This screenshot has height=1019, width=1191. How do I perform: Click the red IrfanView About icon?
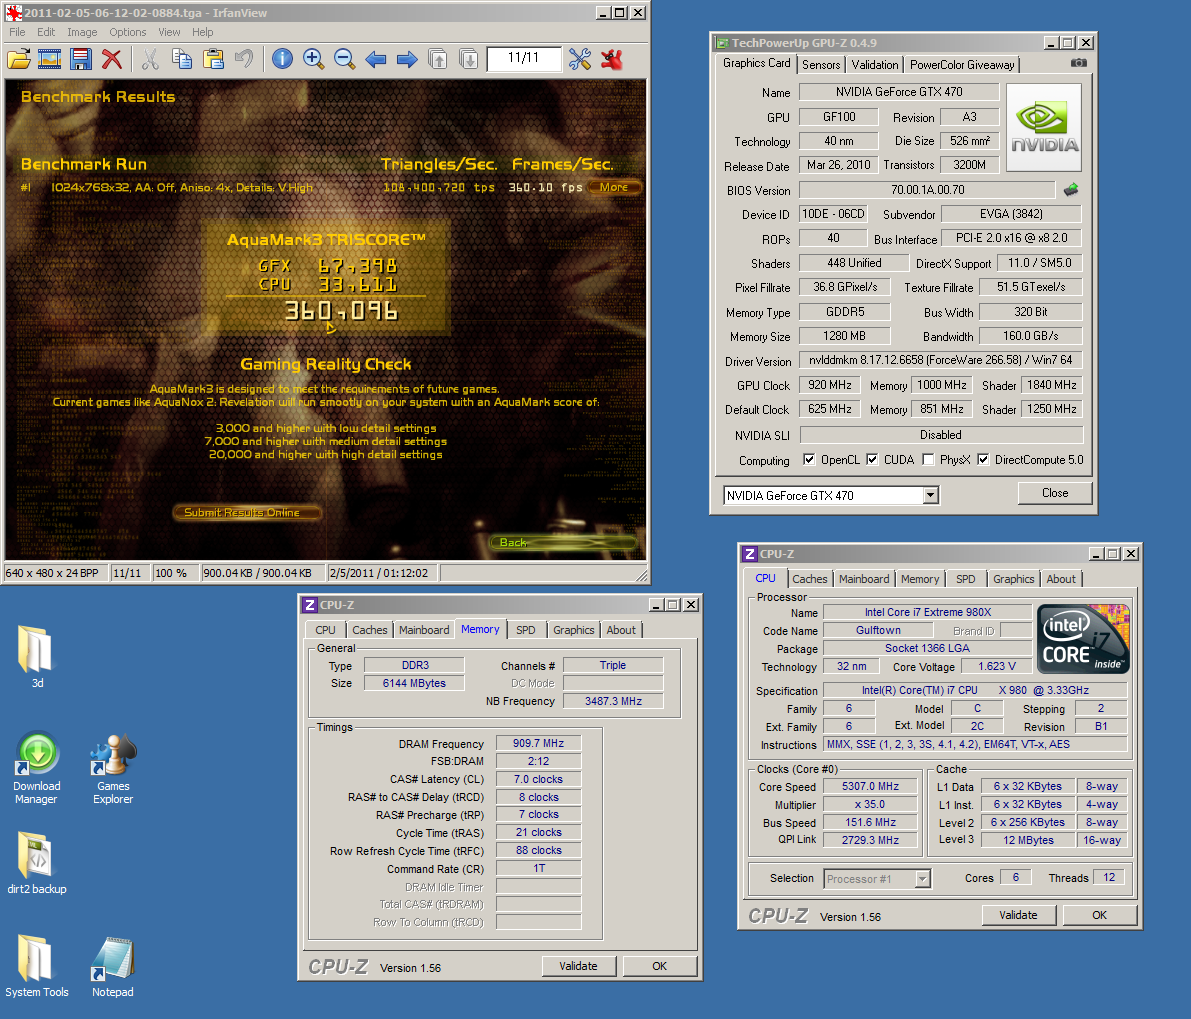[x=611, y=58]
